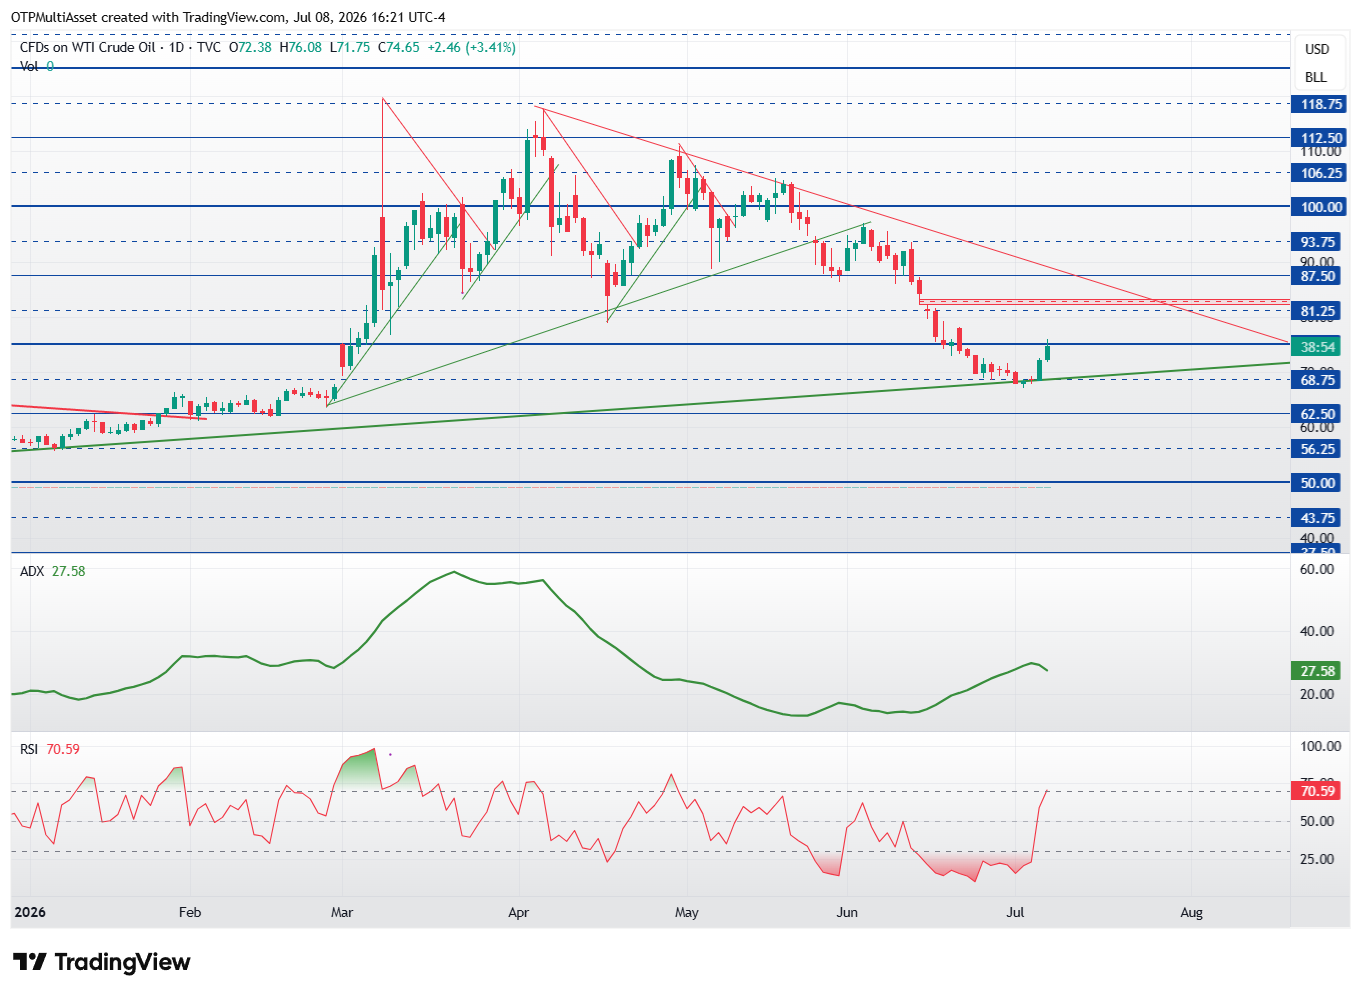1361x996 pixels.
Task: Click the ADX indicator legend name
Action: click(x=32, y=571)
